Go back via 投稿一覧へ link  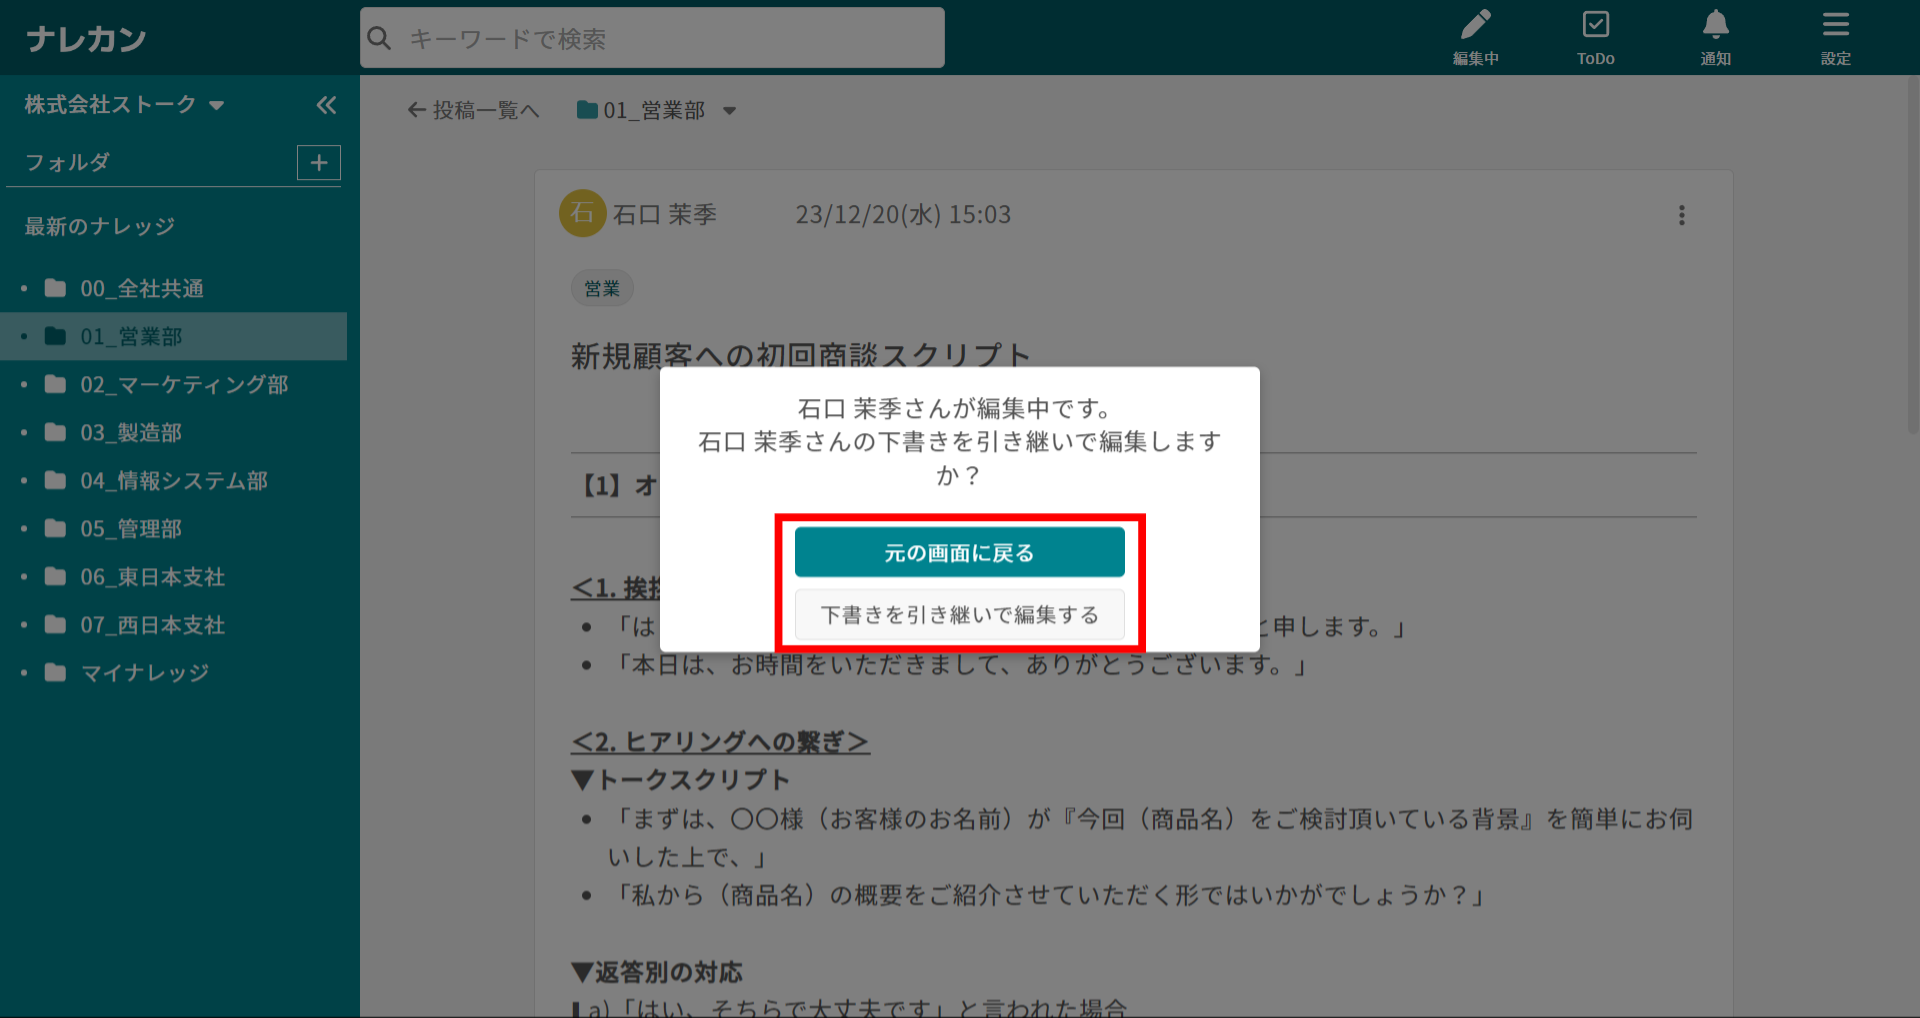(x=473, y=111)
